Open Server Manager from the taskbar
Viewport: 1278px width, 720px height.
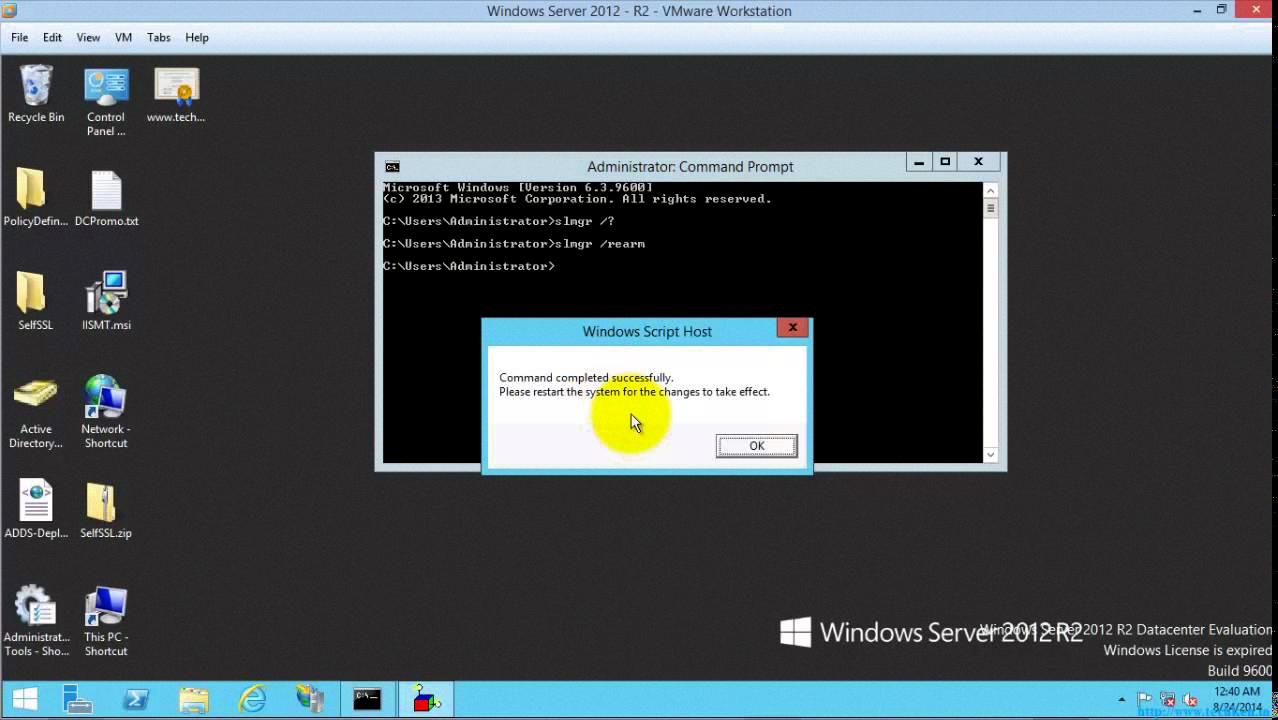[77, 699]
